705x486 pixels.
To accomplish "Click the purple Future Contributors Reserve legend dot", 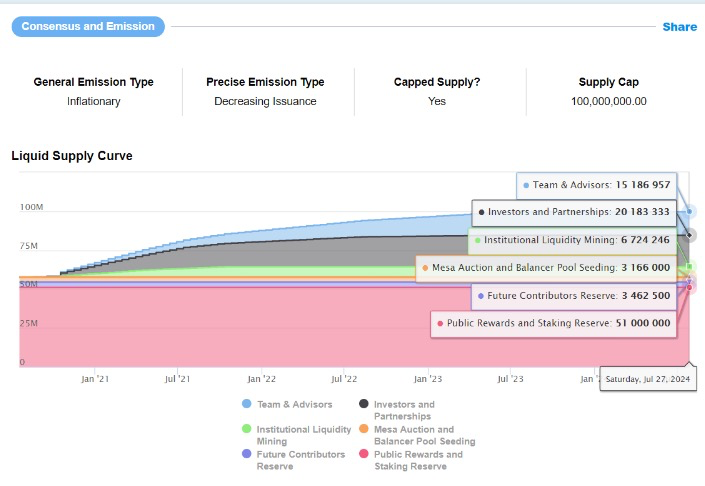I will pos(246,454).
